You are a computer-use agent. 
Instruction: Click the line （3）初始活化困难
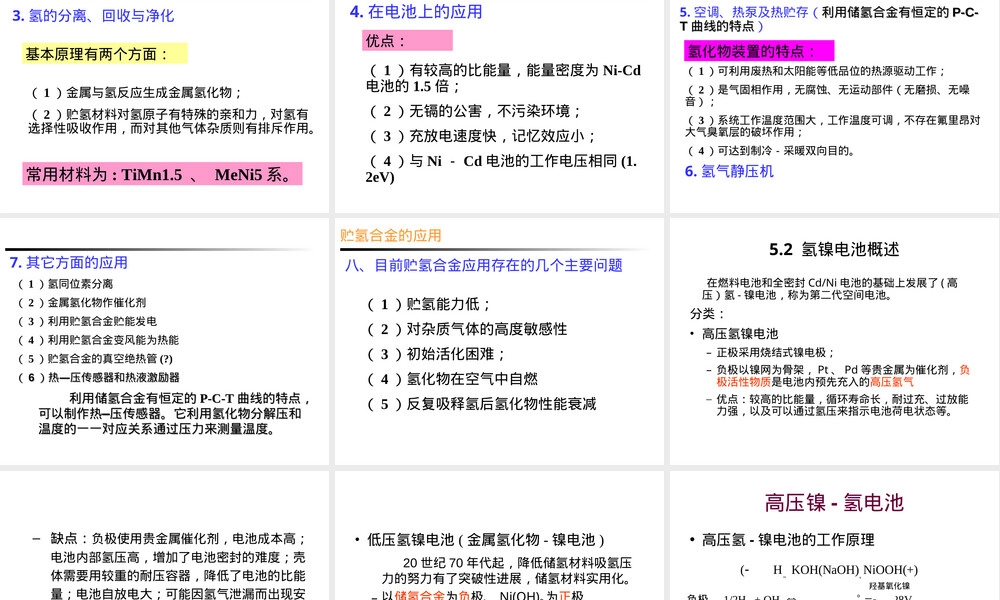click(x=437, y=354)
